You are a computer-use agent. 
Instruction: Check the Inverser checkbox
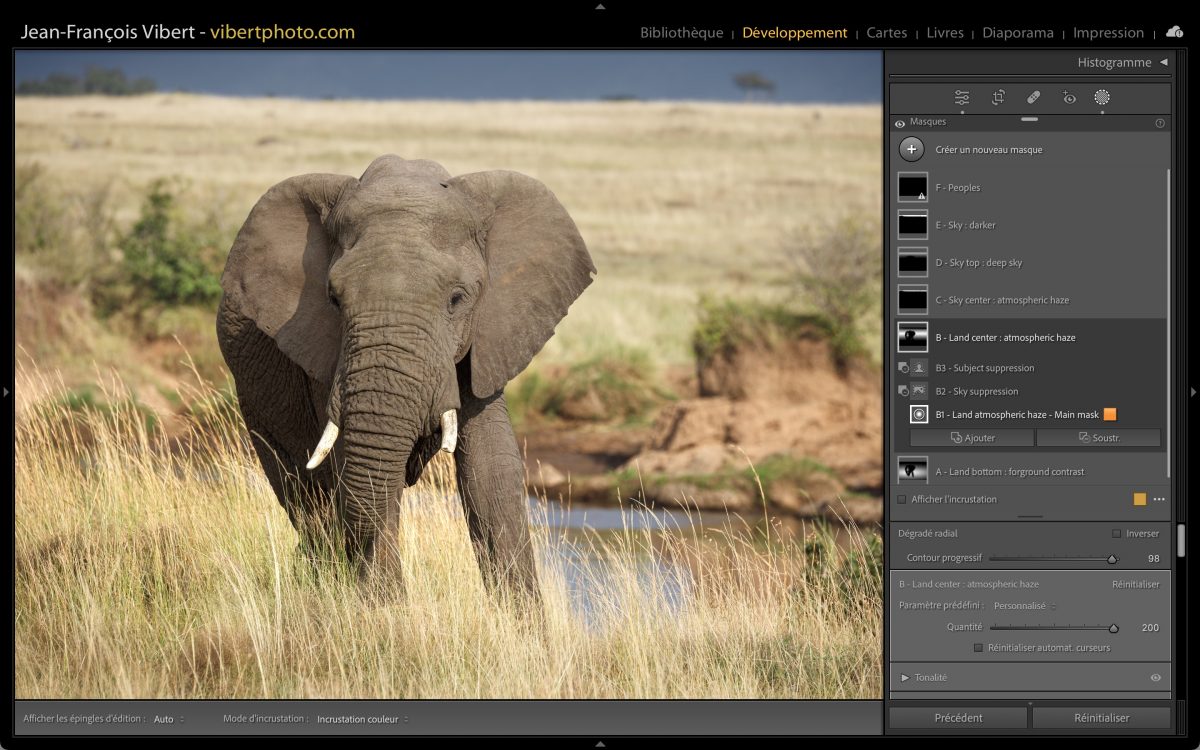1117,534
